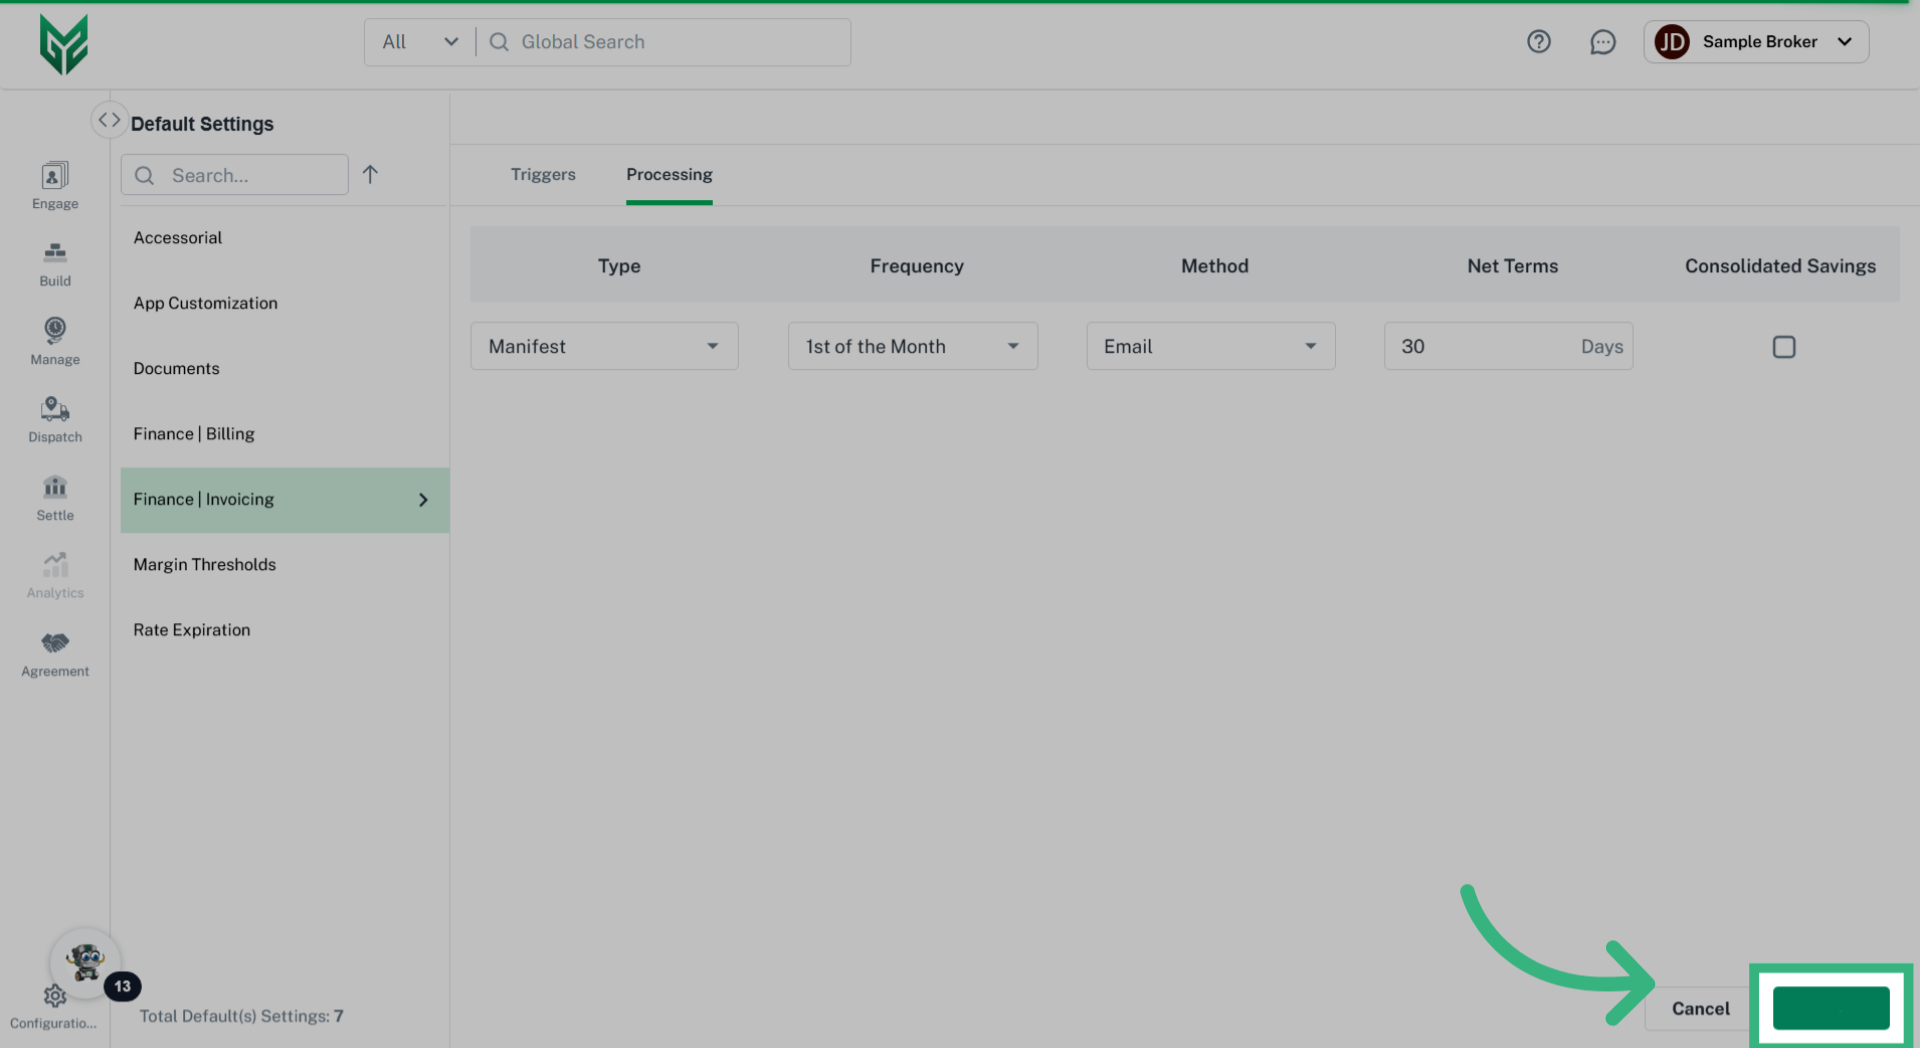
Task: Open Margin Thresholds settings
Action: [284, 565]
